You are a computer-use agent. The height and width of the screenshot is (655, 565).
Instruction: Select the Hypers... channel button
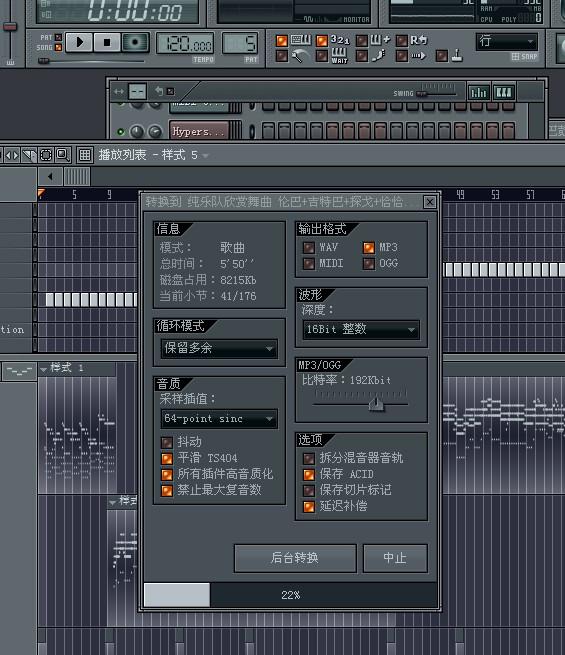(199, 132)
